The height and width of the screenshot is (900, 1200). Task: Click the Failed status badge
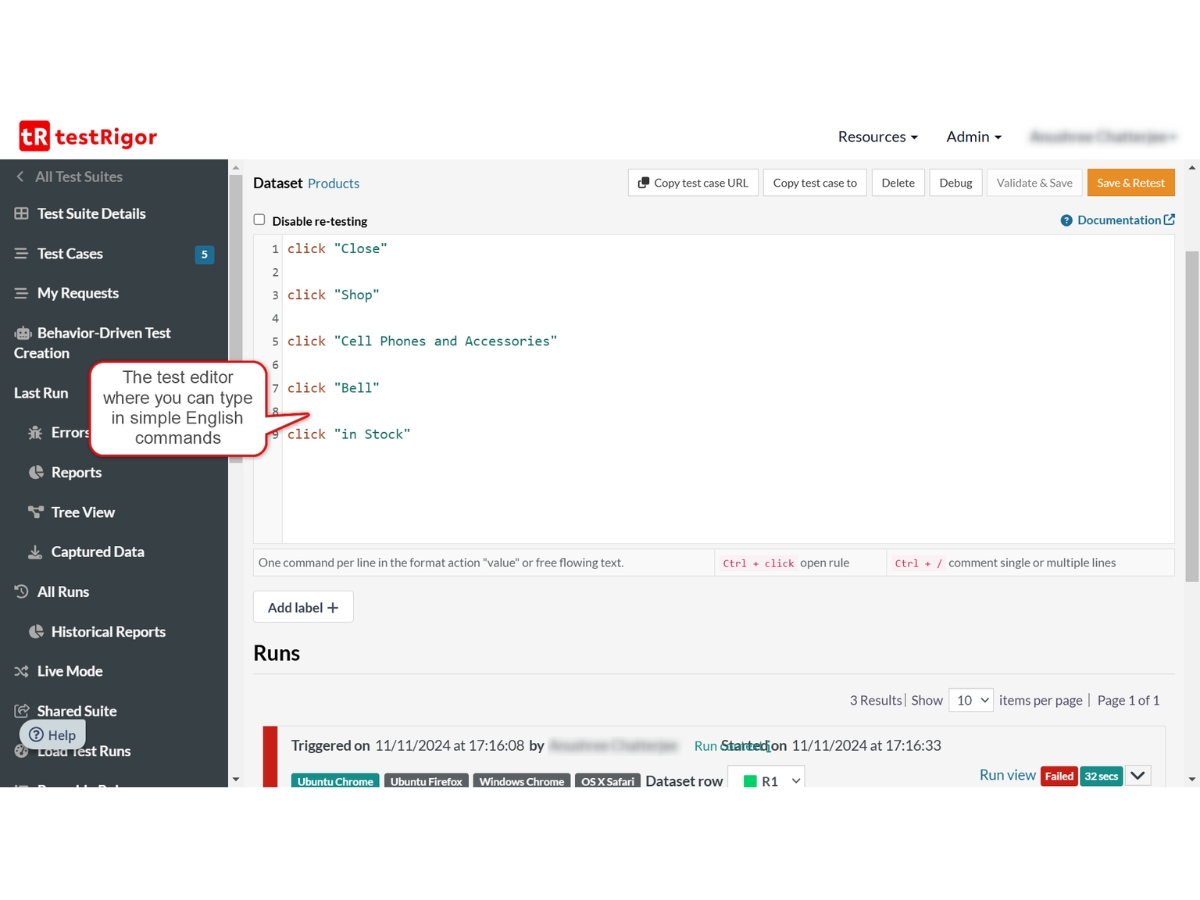coord(1059,776)
